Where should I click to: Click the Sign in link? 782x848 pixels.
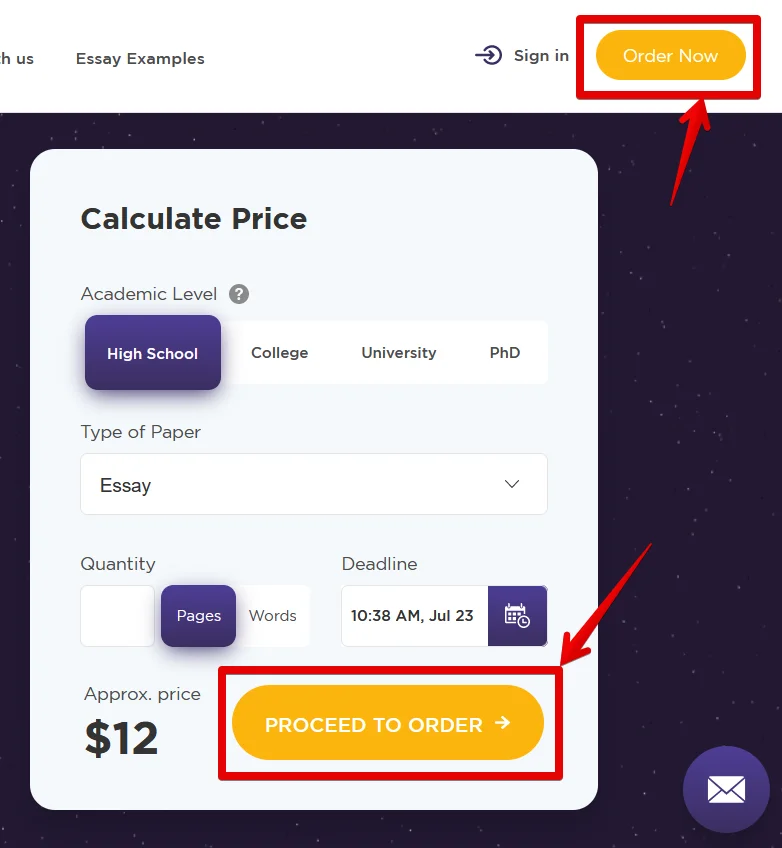[x=541, y=56]
